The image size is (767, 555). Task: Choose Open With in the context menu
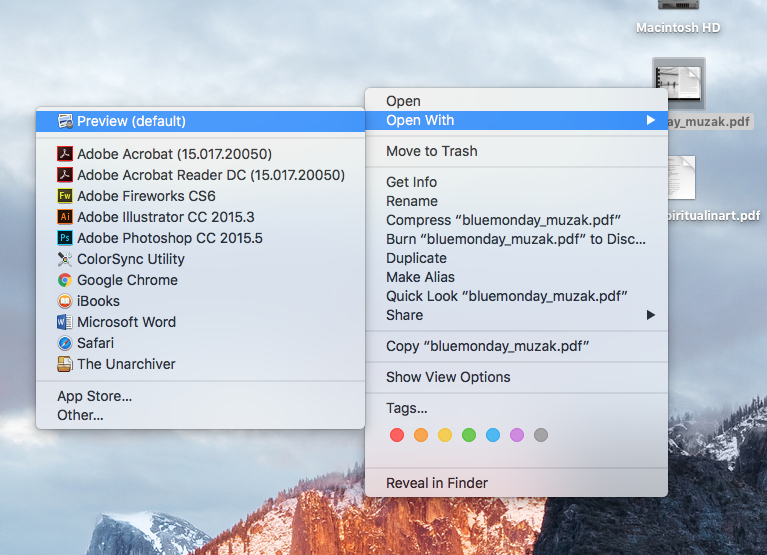pyautogui.click(x=517, y=120)
